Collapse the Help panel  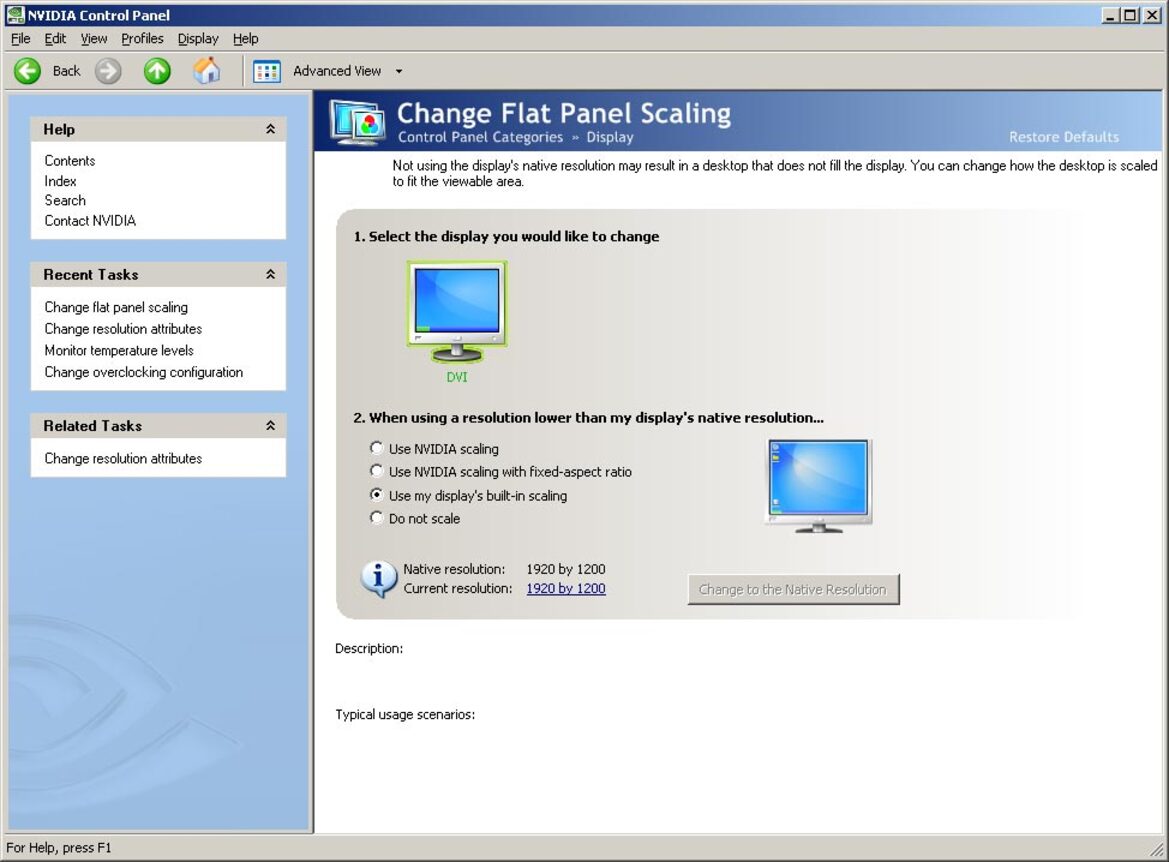pyautogui.click(x=271, y=129)
